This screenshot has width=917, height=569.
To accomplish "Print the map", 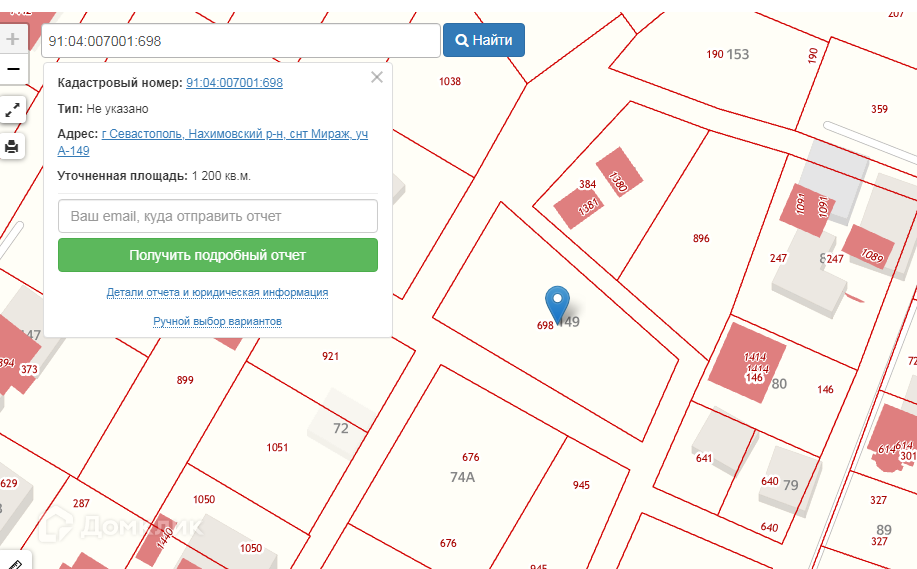I will (13, 147).
